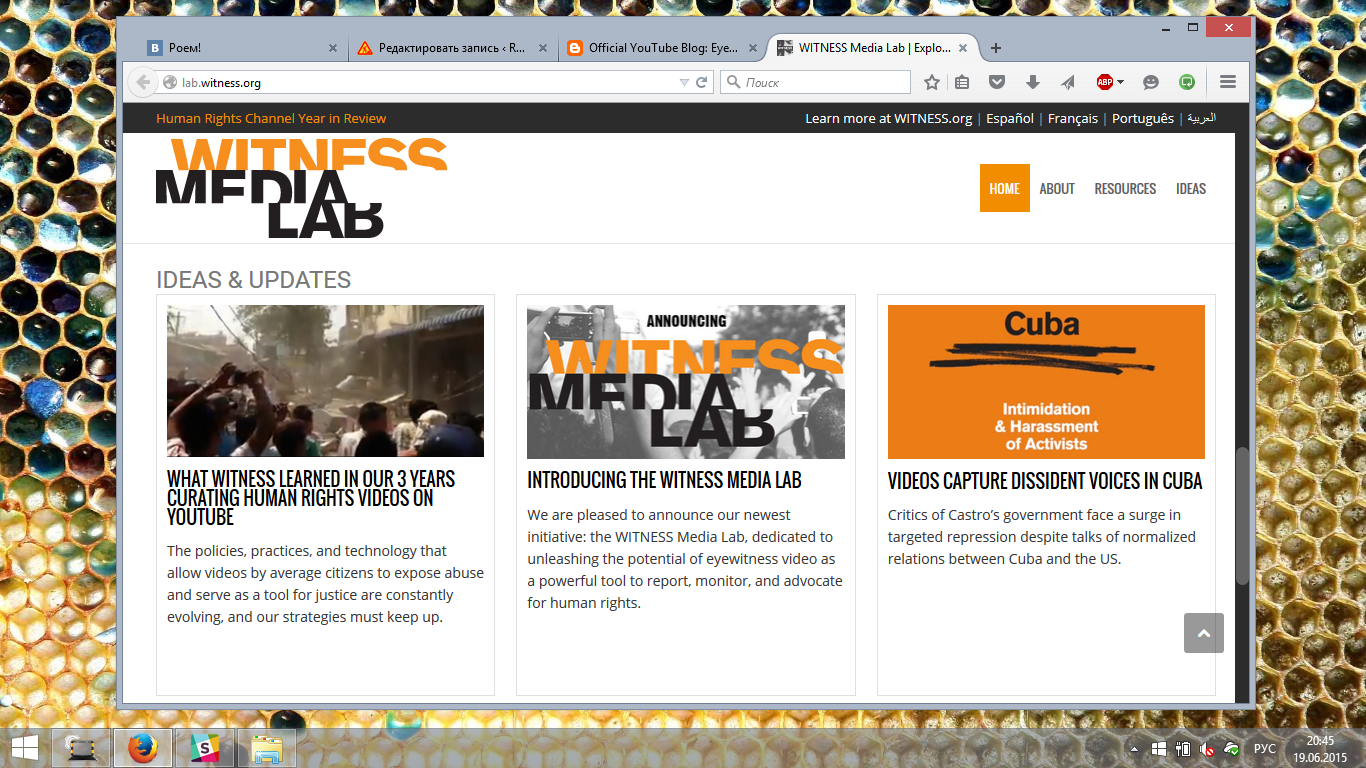Switch site language to Français
1366x768 pixels.
[1073, 118]
